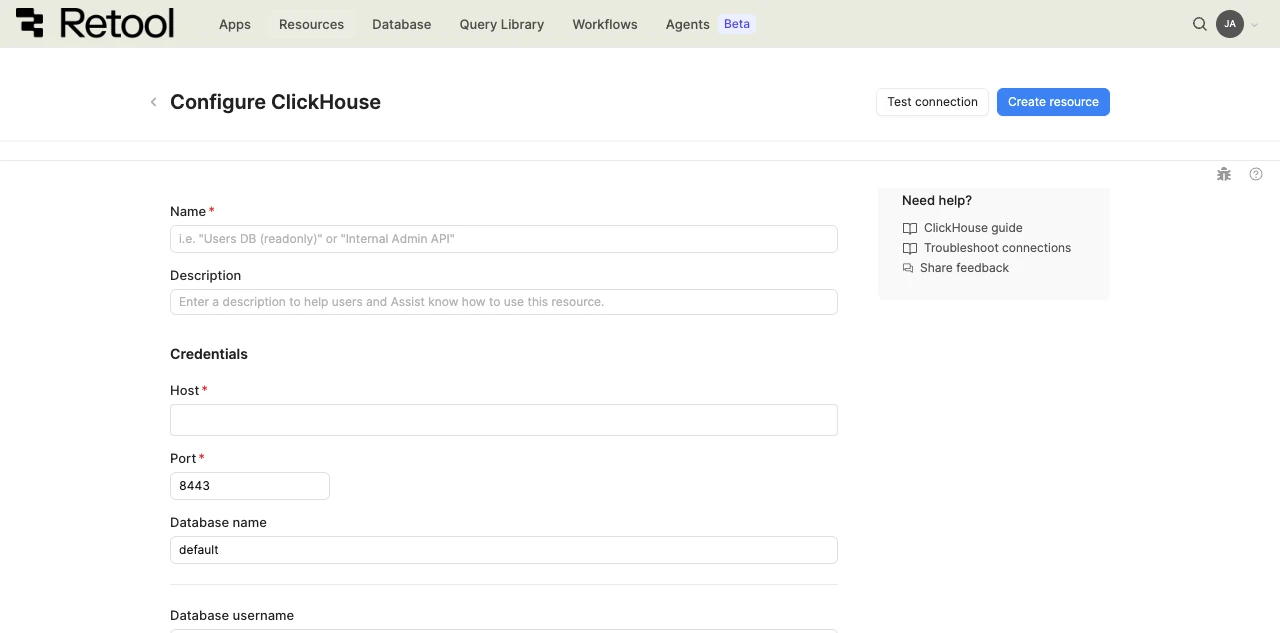The height and width of the screenshot is (633, 1280).
Task: Go back using the left chevron arrow
Action: 153,102
